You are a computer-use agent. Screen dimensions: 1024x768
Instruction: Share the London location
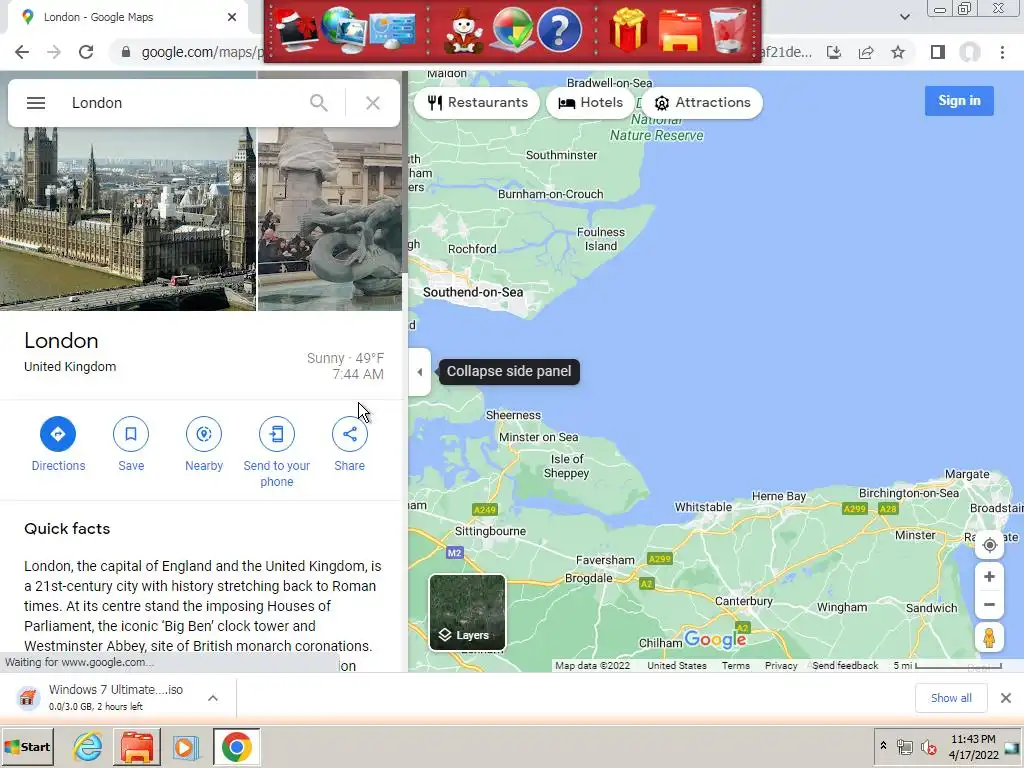[x=350, y=444]
